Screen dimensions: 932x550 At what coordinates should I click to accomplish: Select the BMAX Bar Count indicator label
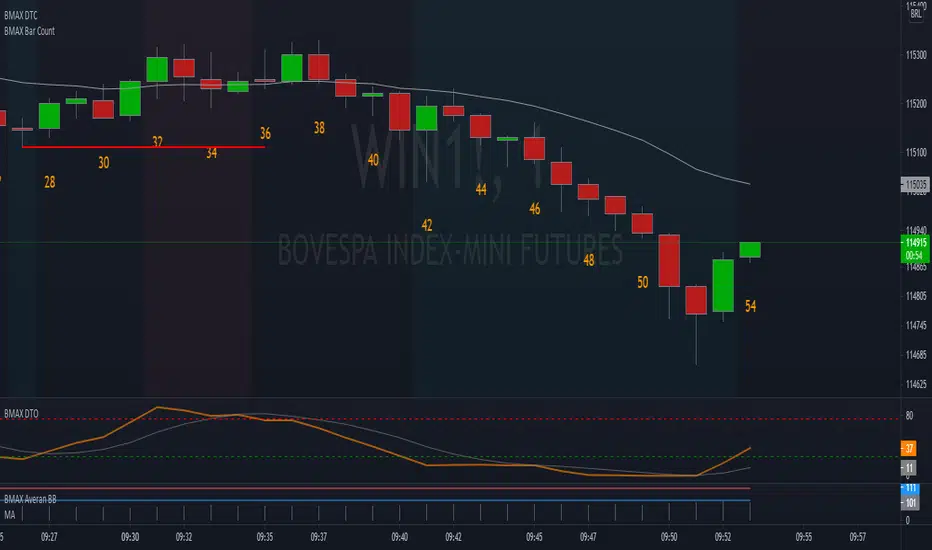point(29,31)
